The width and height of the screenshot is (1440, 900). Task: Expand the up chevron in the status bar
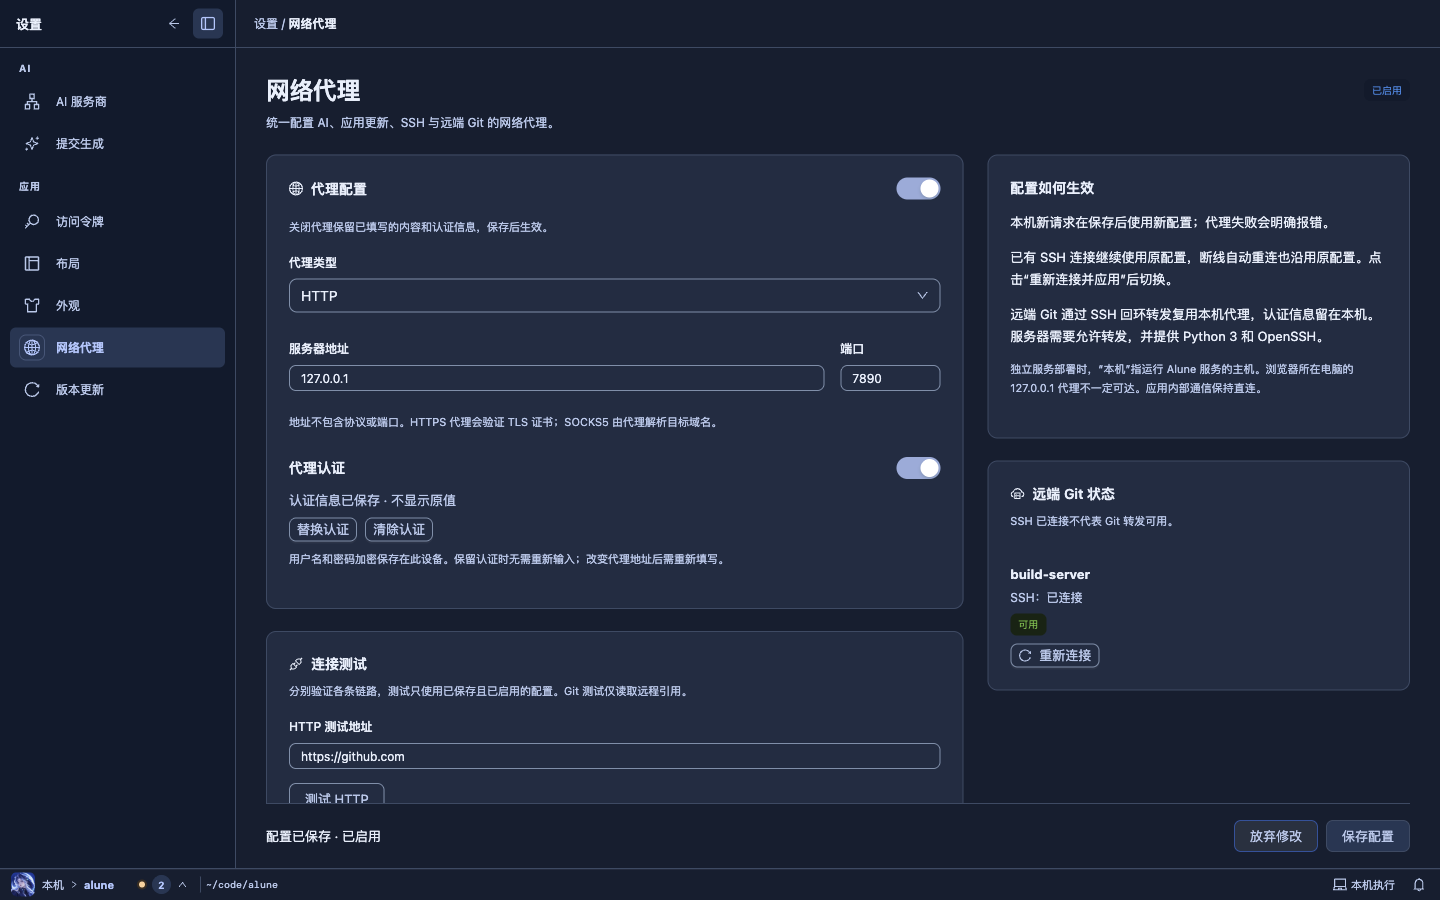point(182,885)
